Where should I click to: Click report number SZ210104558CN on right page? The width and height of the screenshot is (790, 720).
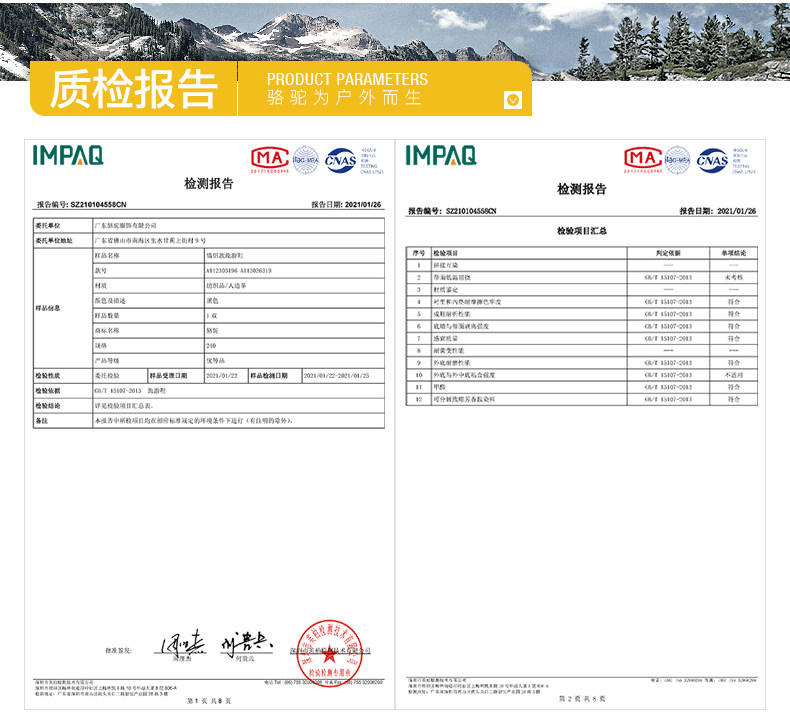tap(471, 211)
